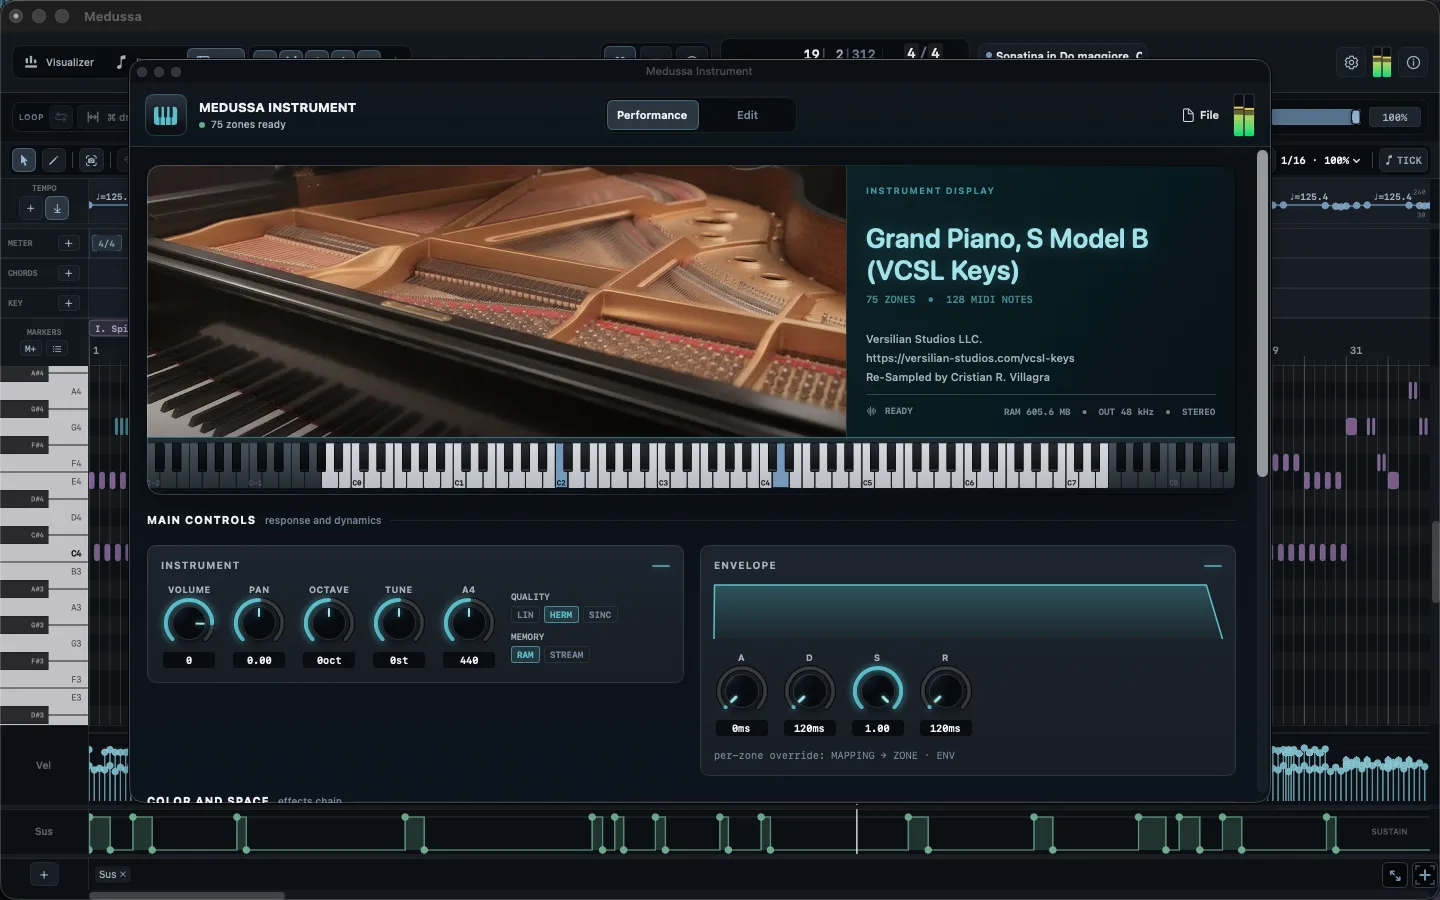Click the Sonatina in Do maggiore title

[1068, 55]
